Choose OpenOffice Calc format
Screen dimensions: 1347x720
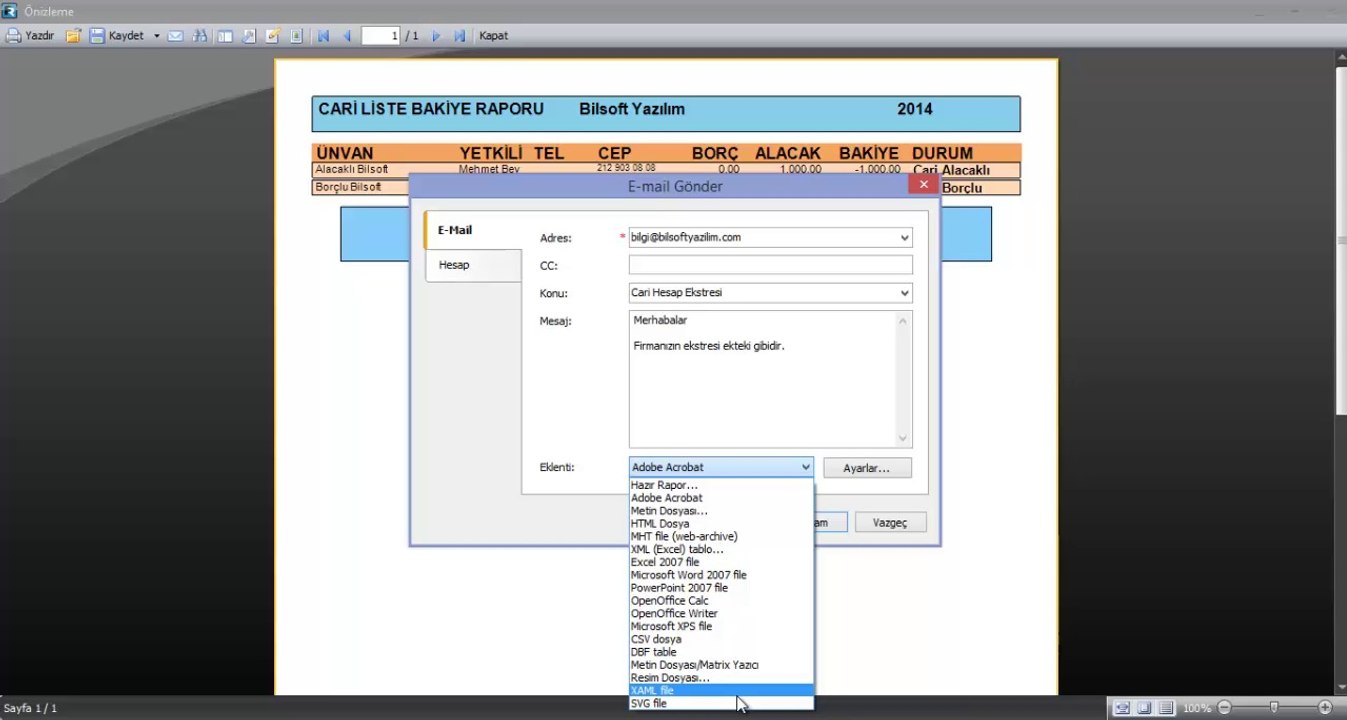721,601
